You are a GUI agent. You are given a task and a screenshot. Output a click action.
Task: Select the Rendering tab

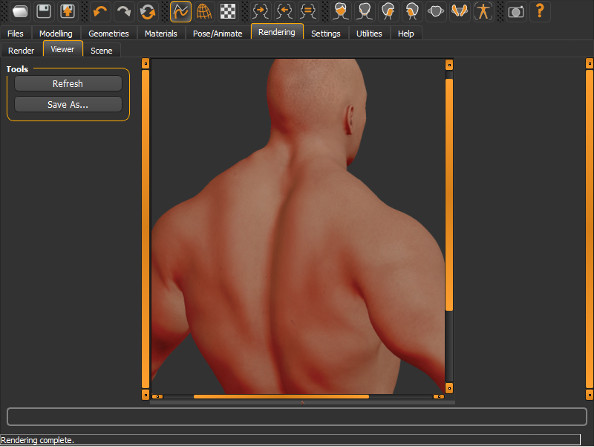click(277, 32)
